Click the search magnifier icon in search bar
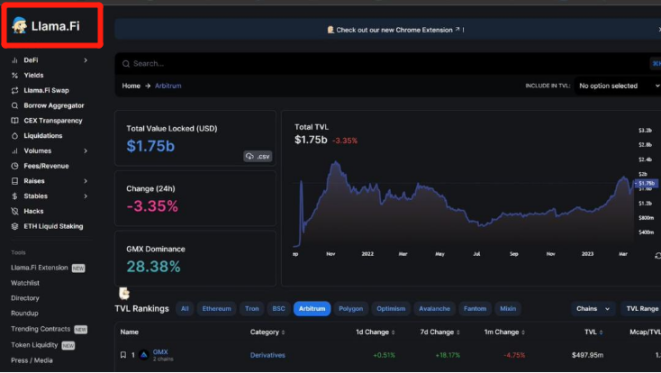 point(126,64)
